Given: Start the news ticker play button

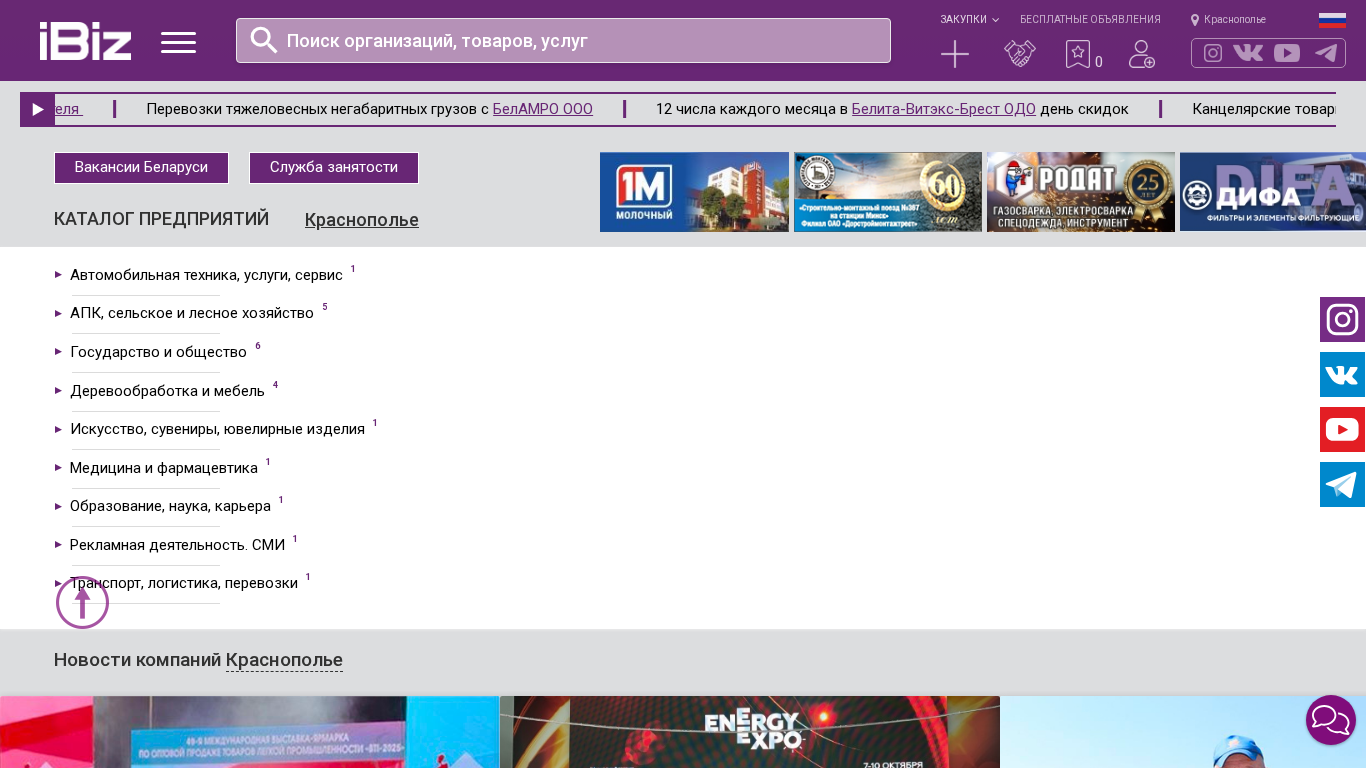Looking at the screenshot, I should click(37, 109).
